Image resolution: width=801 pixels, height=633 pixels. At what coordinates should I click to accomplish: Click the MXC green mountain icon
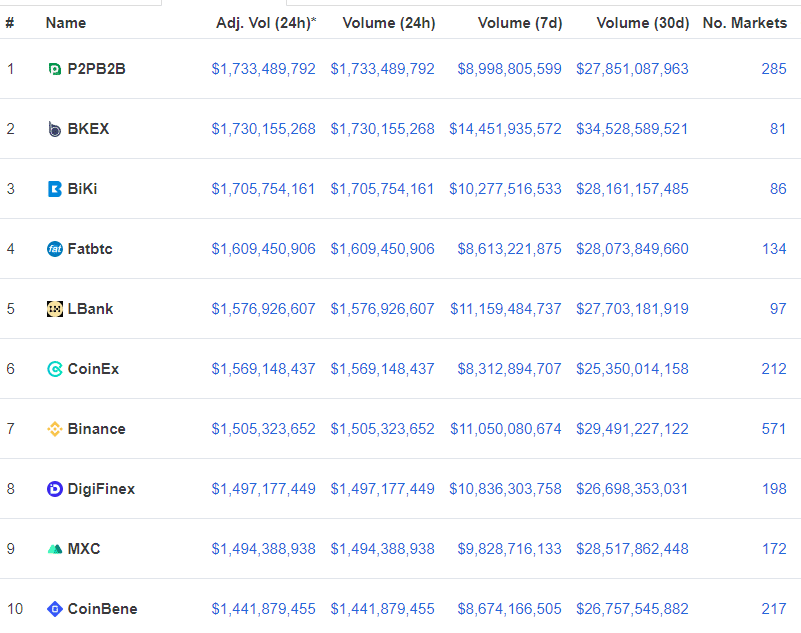(x=55, y=549)
